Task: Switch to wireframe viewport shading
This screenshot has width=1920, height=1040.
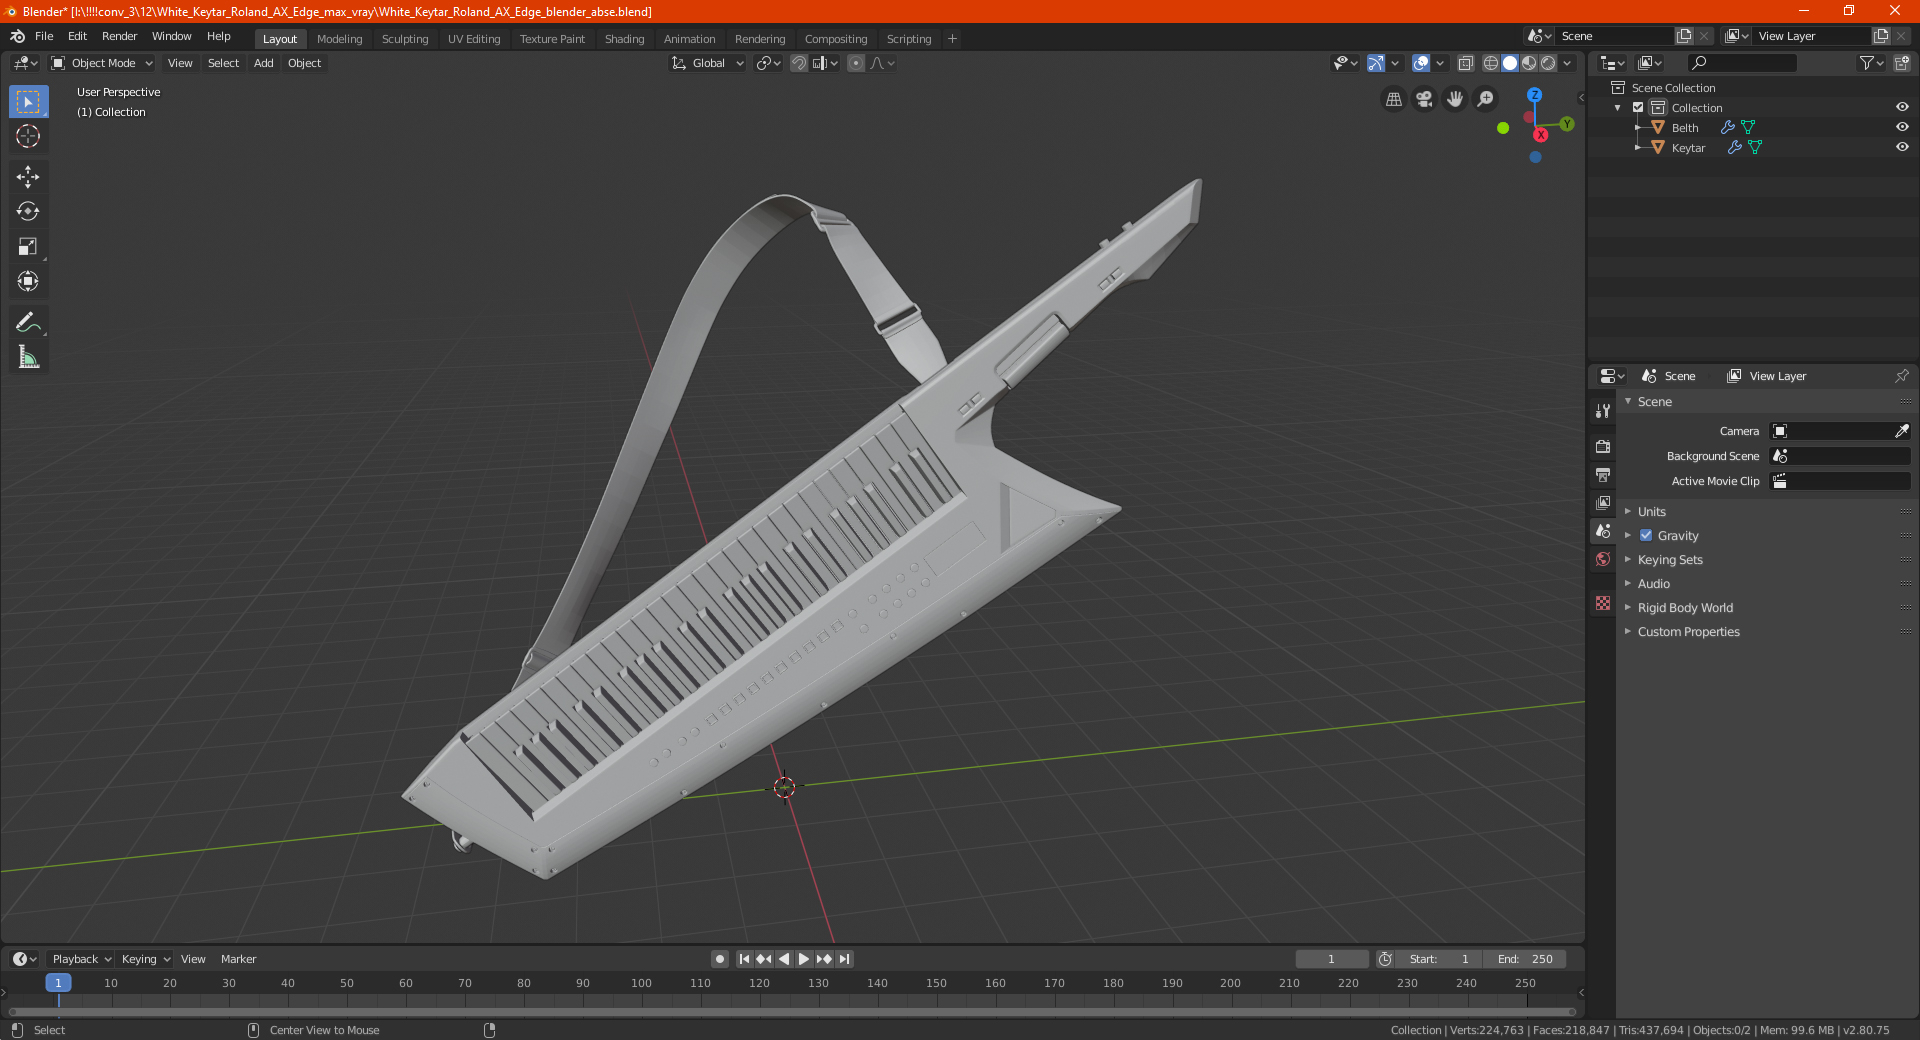Action: 1491,63
